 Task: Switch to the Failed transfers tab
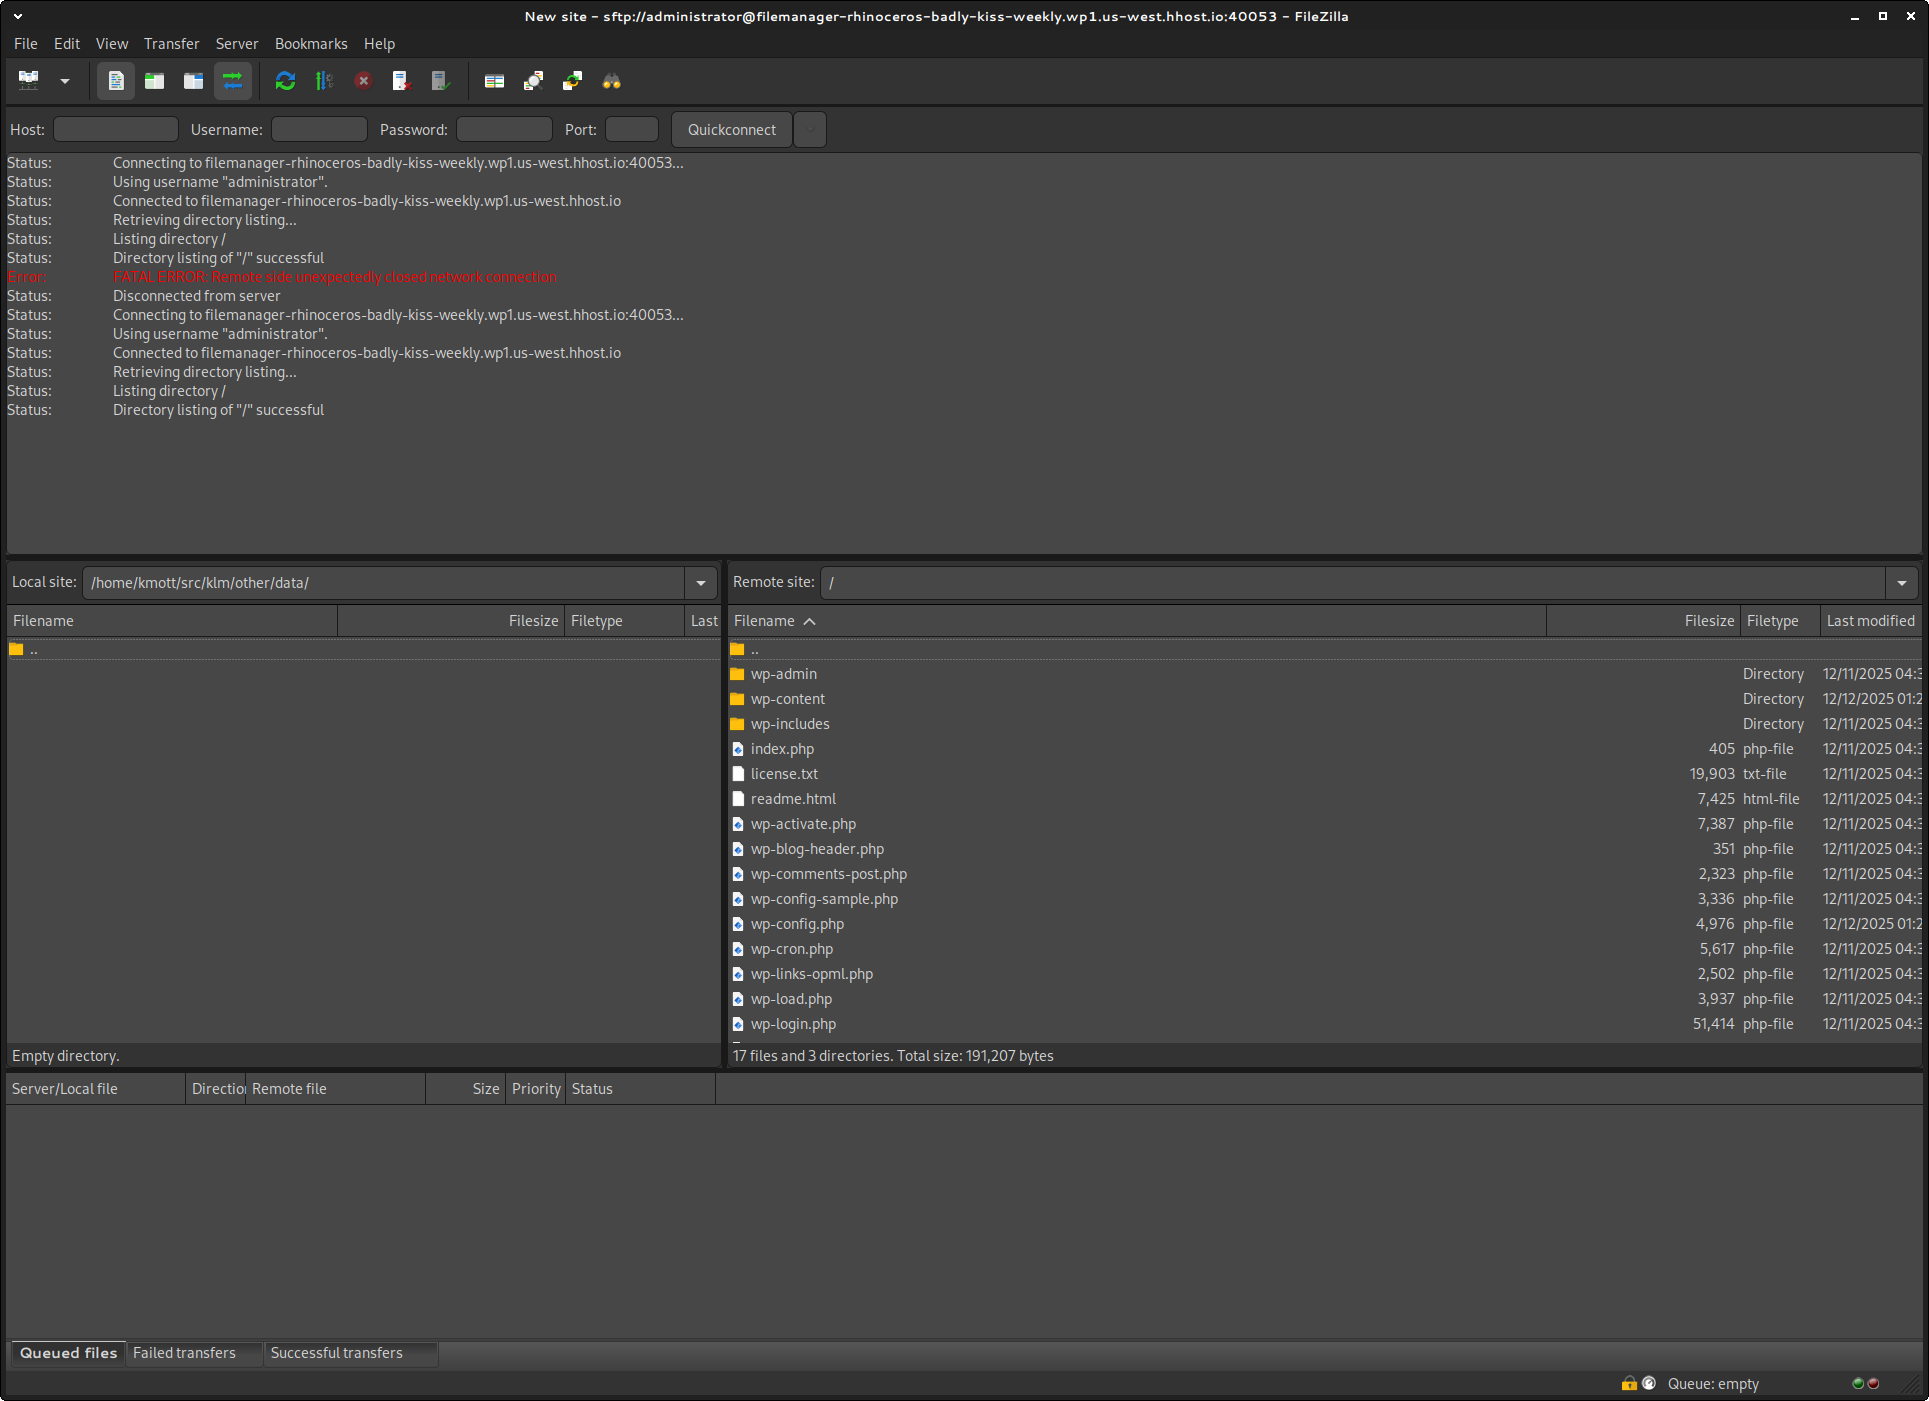(x=184, y=1353)
